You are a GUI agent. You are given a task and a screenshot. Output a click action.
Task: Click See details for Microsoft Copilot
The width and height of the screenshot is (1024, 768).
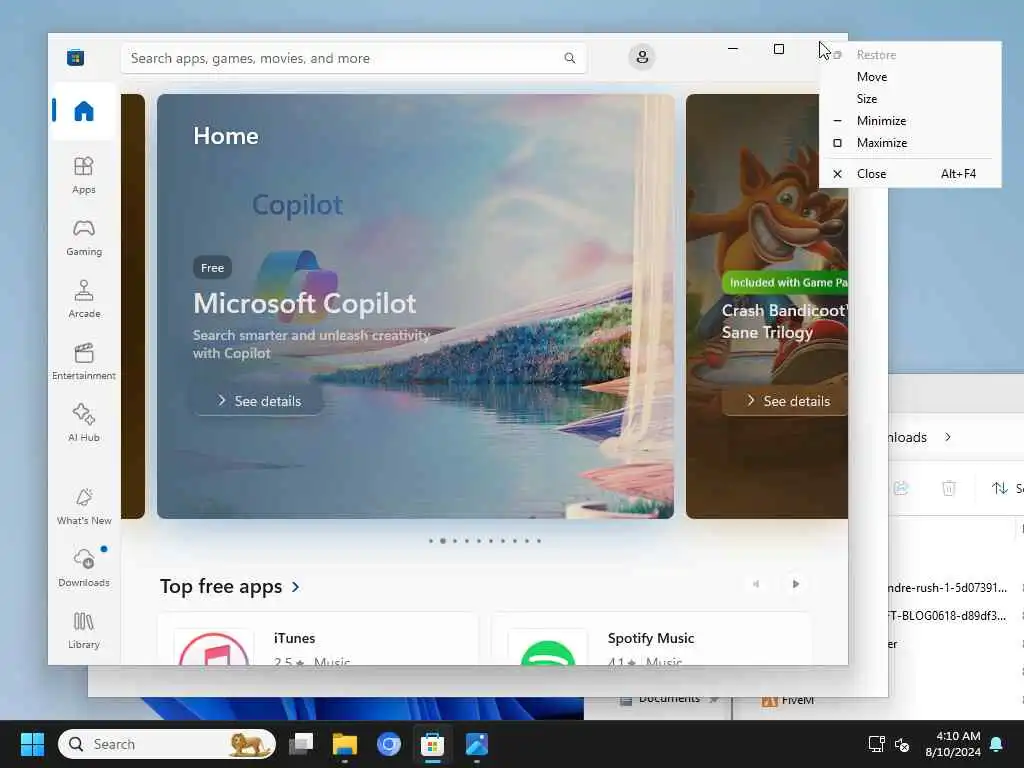[x=259, y=401]
